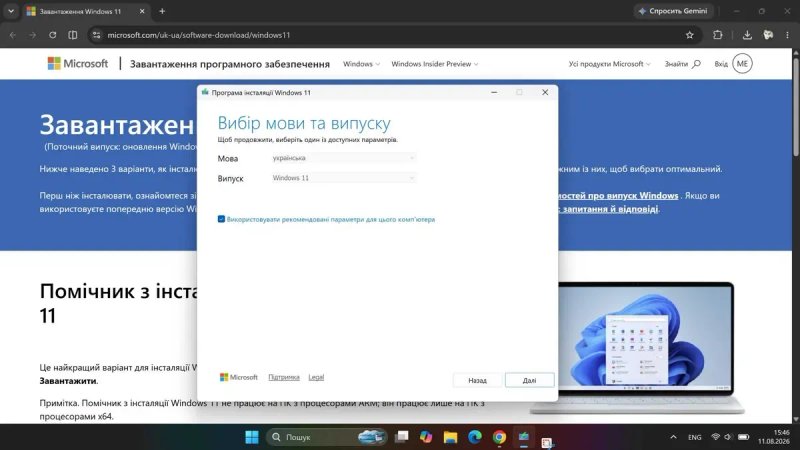The image size is (800, 450).
Task: Open Завантаження програмного забезпечення header link
Action: click(x=230, y=64)
